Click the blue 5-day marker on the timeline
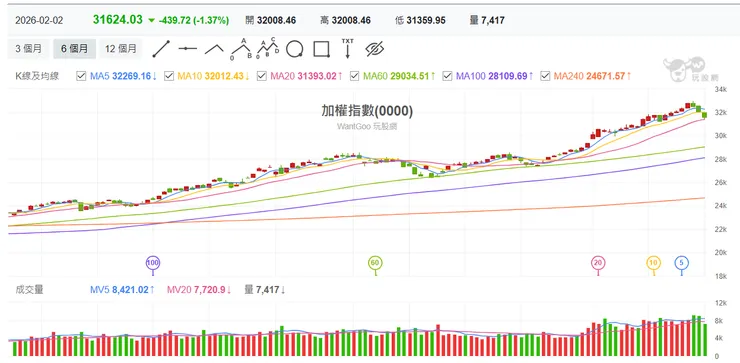Image resolution: width=740 pixels, height=363 pixels. pyautogui.click(x=681, y=262)
